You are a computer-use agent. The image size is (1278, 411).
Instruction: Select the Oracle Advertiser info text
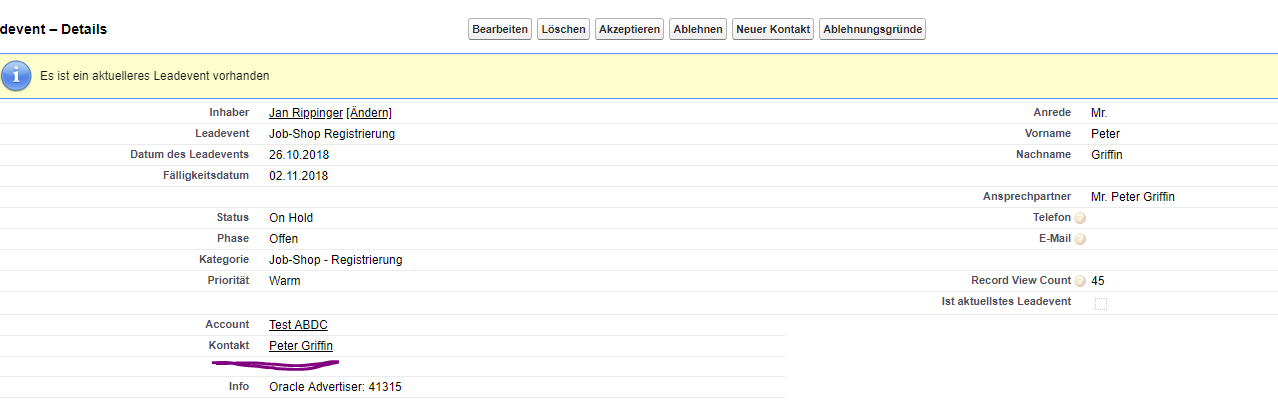(x=335, y=387)
